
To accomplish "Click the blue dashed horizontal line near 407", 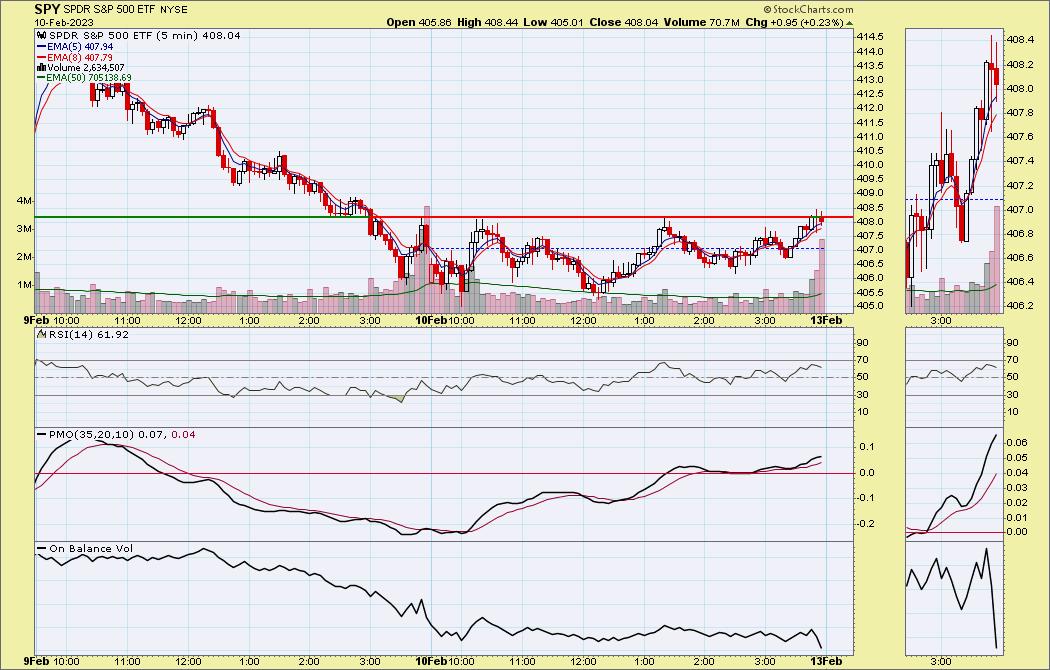I will [629, 249].
